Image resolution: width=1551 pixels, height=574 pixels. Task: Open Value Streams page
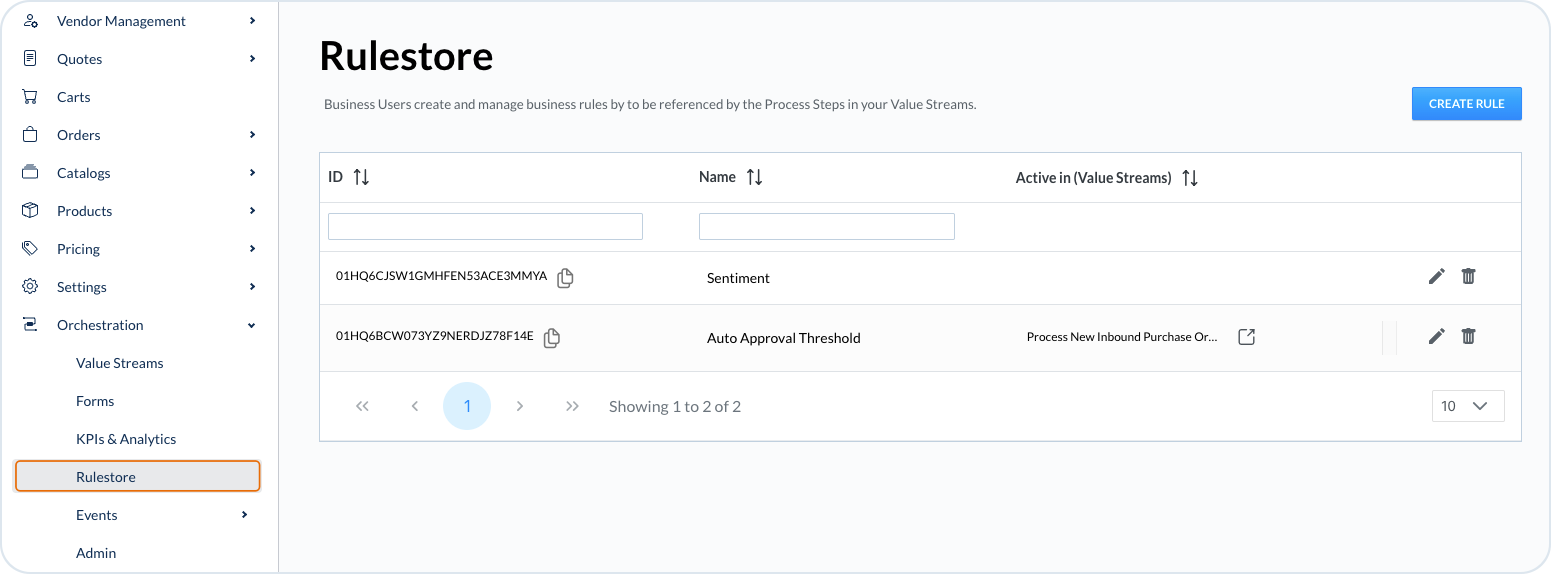point(120,363)
